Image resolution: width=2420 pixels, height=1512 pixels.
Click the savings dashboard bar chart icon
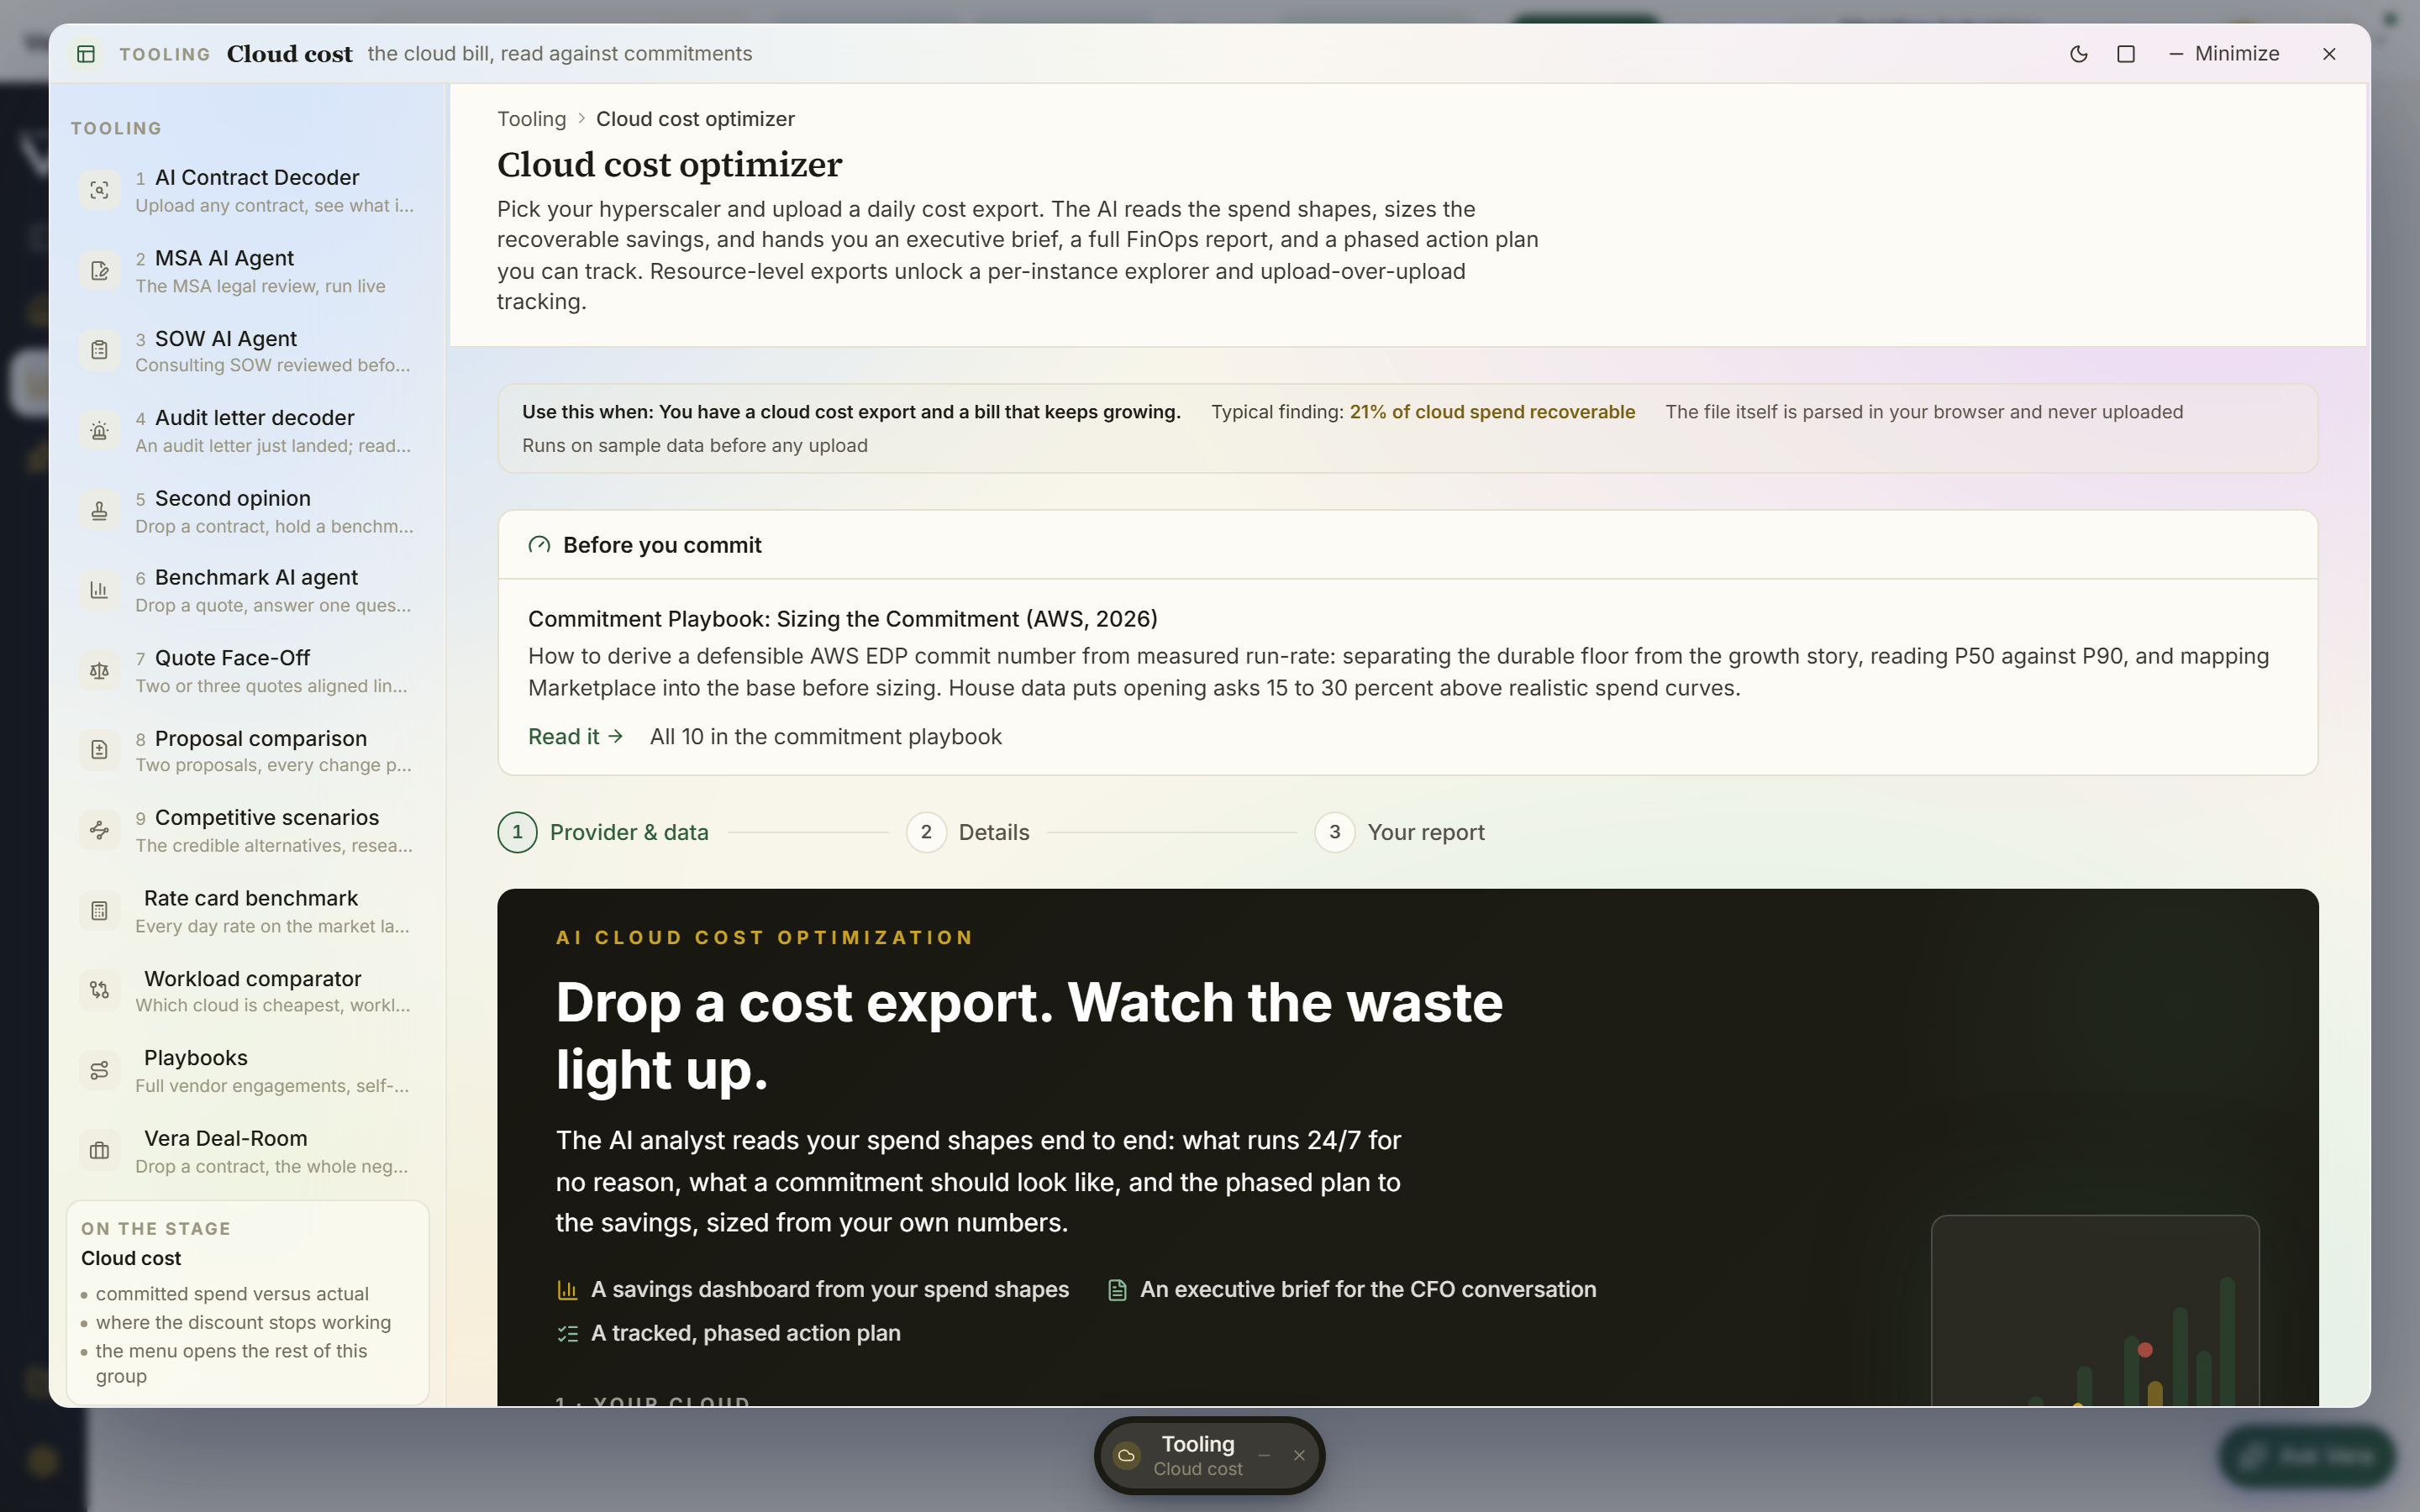(x=567, y=1290)
